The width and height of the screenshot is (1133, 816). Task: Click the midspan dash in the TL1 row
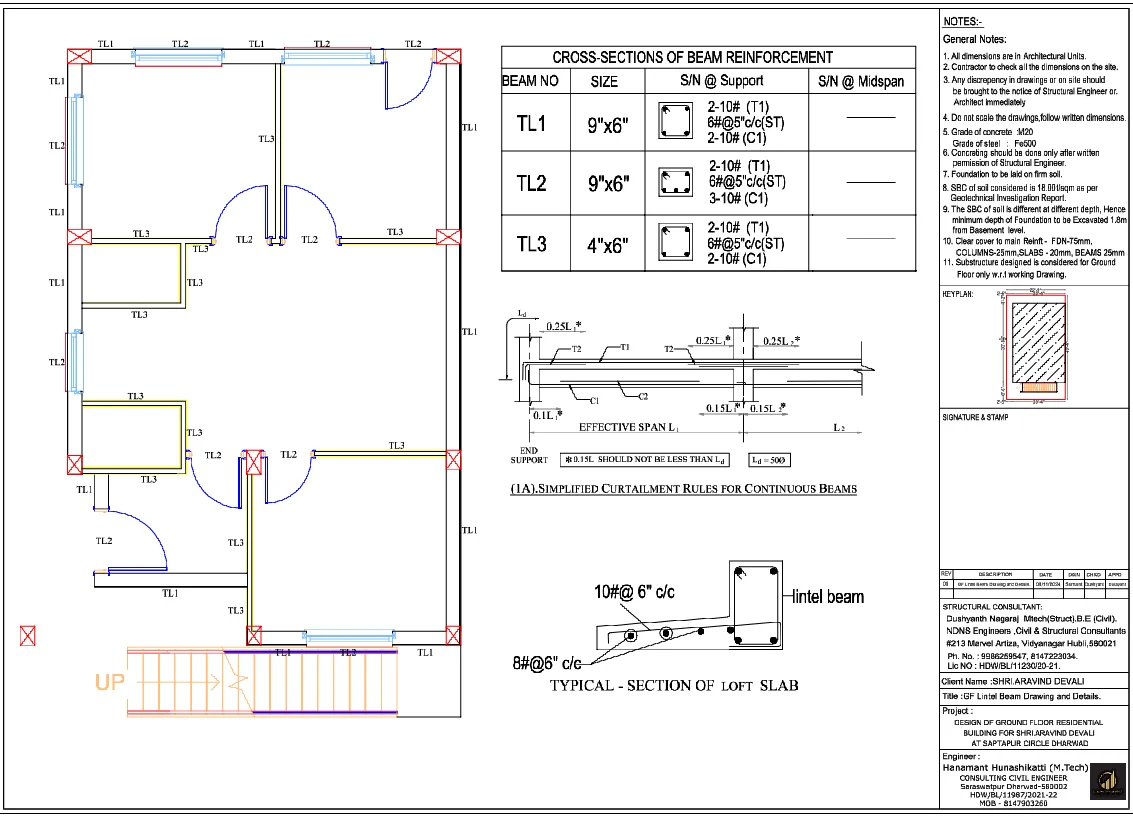click(x=870, y=117)
